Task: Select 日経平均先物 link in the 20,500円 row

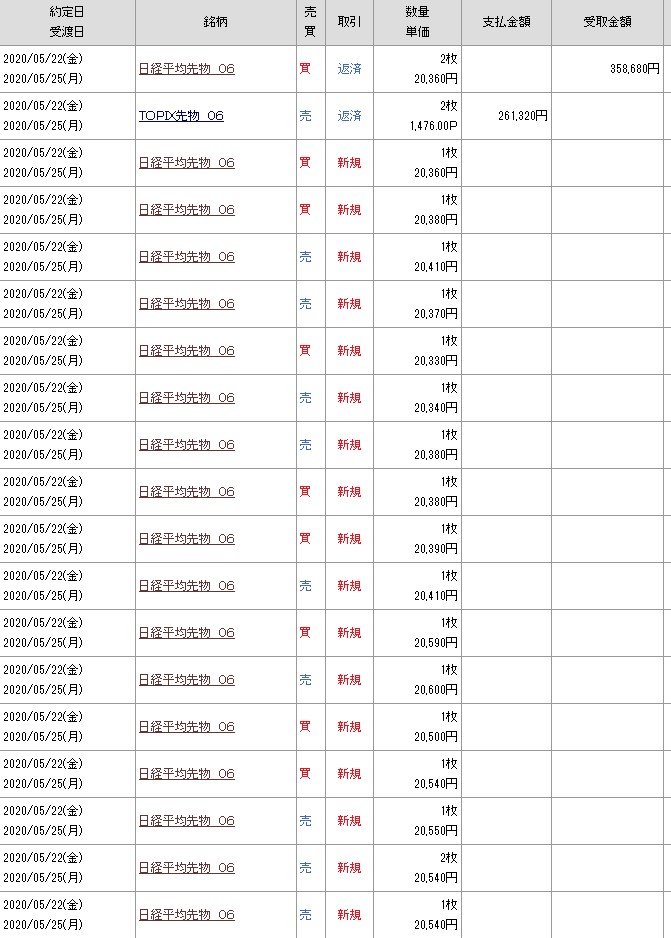Action: [186, 727]
